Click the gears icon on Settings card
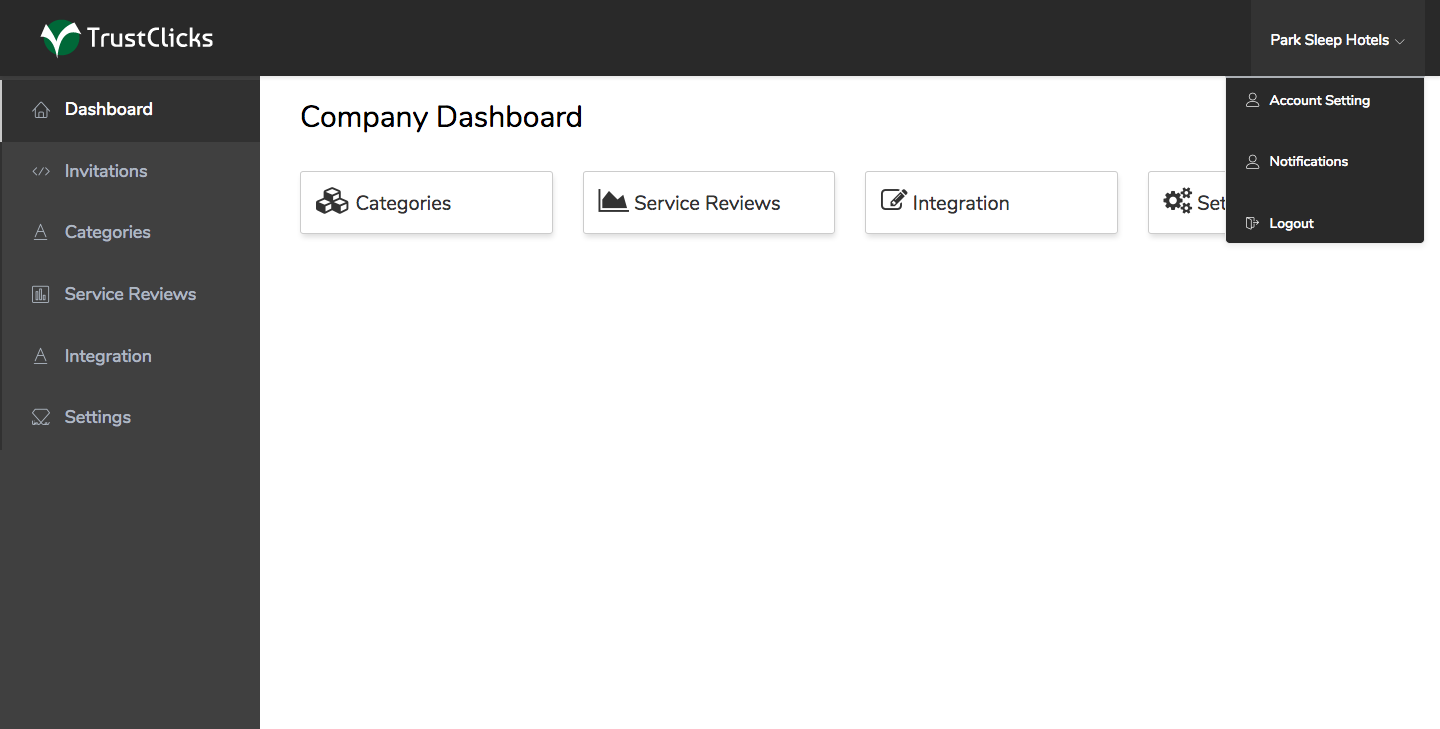Image resolution: width=1440 pixels, height=729 pixels. [x=1177, y=201]
